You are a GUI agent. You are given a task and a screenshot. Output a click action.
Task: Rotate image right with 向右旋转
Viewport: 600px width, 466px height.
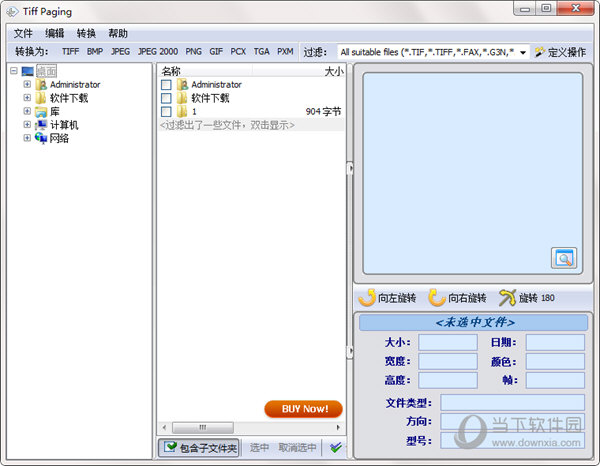click(457, 298)
